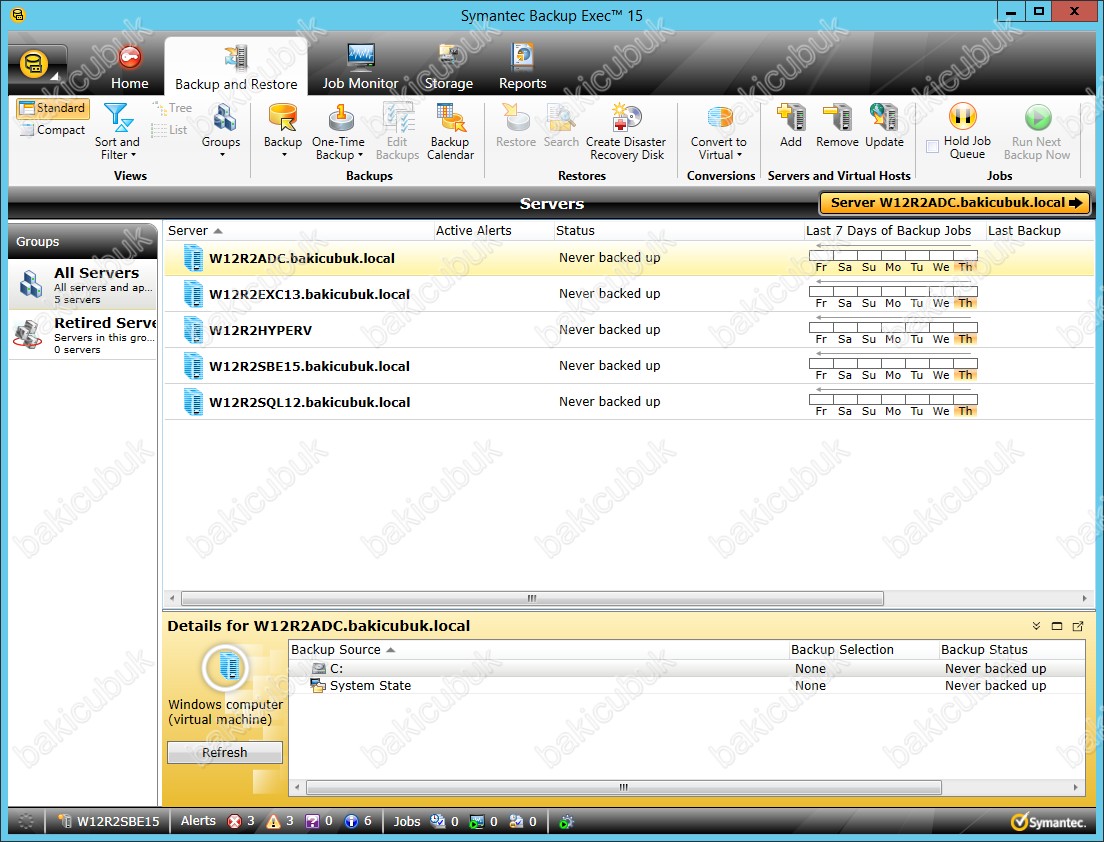Image resolution: width=1104 pixels, height=842 pixels.
Task: Select the C: backup source row
Action: click(686, 668)
